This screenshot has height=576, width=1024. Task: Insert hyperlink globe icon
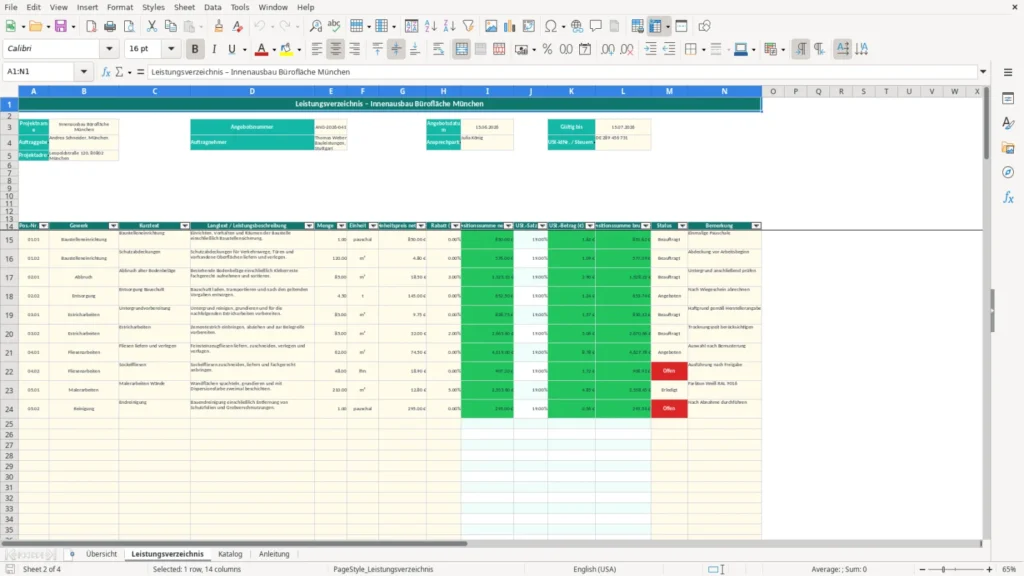point(577,26)
